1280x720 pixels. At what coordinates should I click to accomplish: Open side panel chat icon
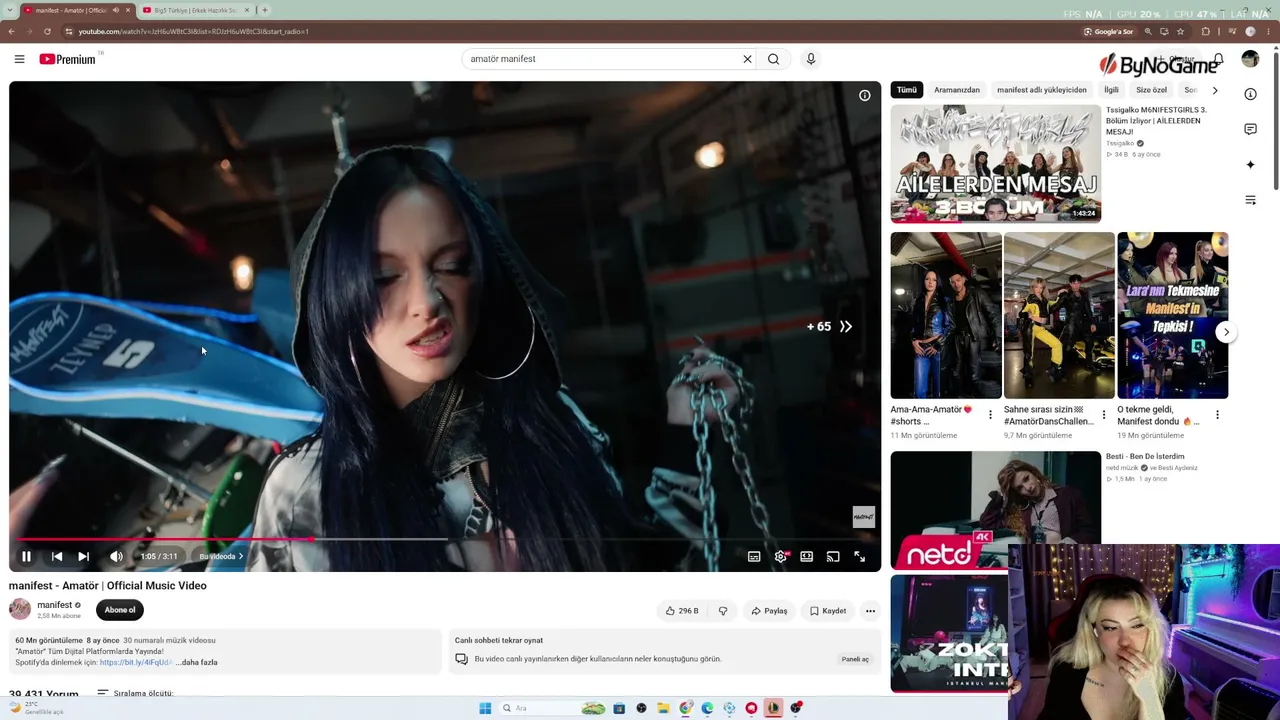tap(1250, 129)
